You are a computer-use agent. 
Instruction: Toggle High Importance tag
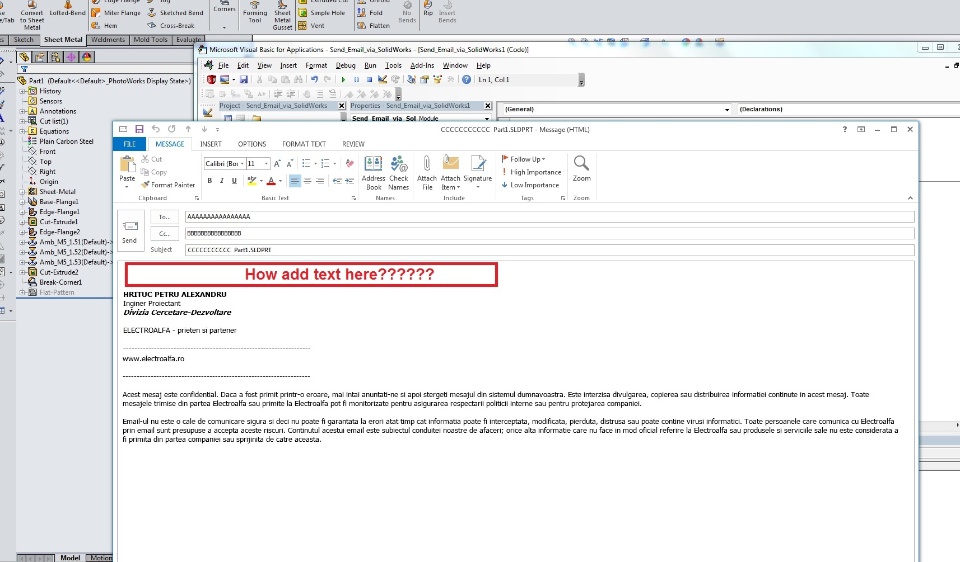click(531, 172)
